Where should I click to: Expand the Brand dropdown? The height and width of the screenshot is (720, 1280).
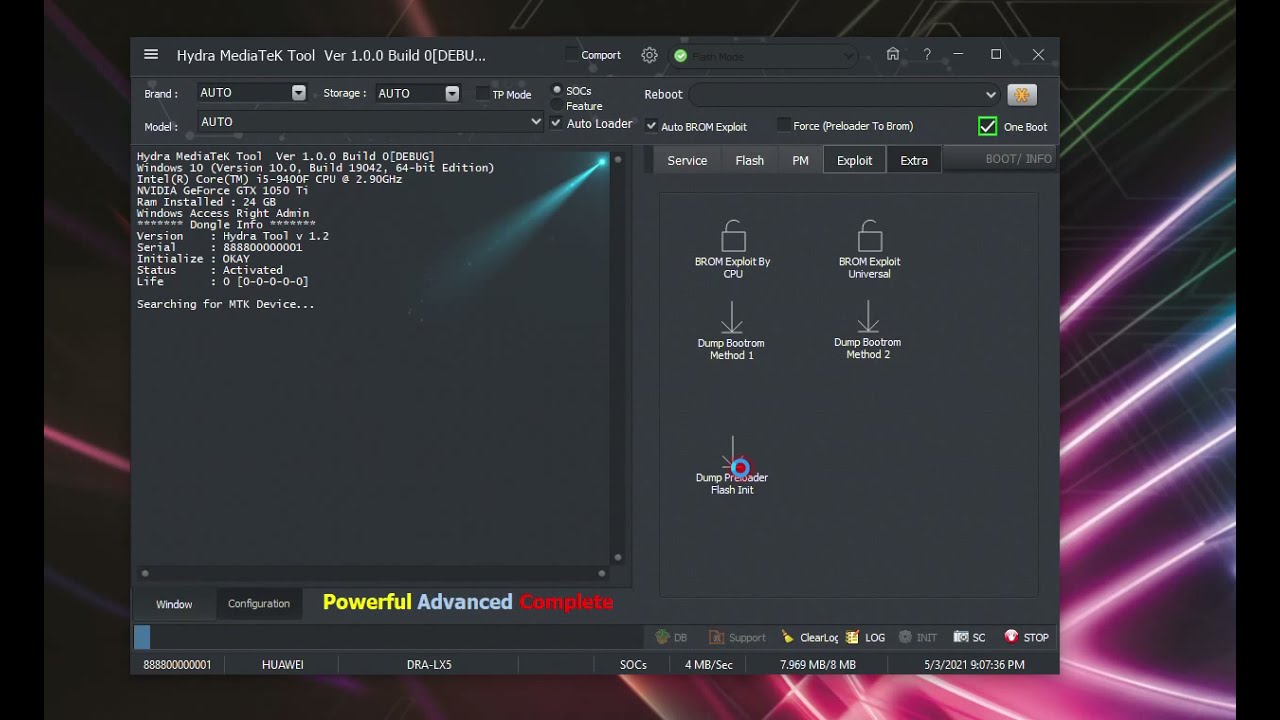pos(298,93)
